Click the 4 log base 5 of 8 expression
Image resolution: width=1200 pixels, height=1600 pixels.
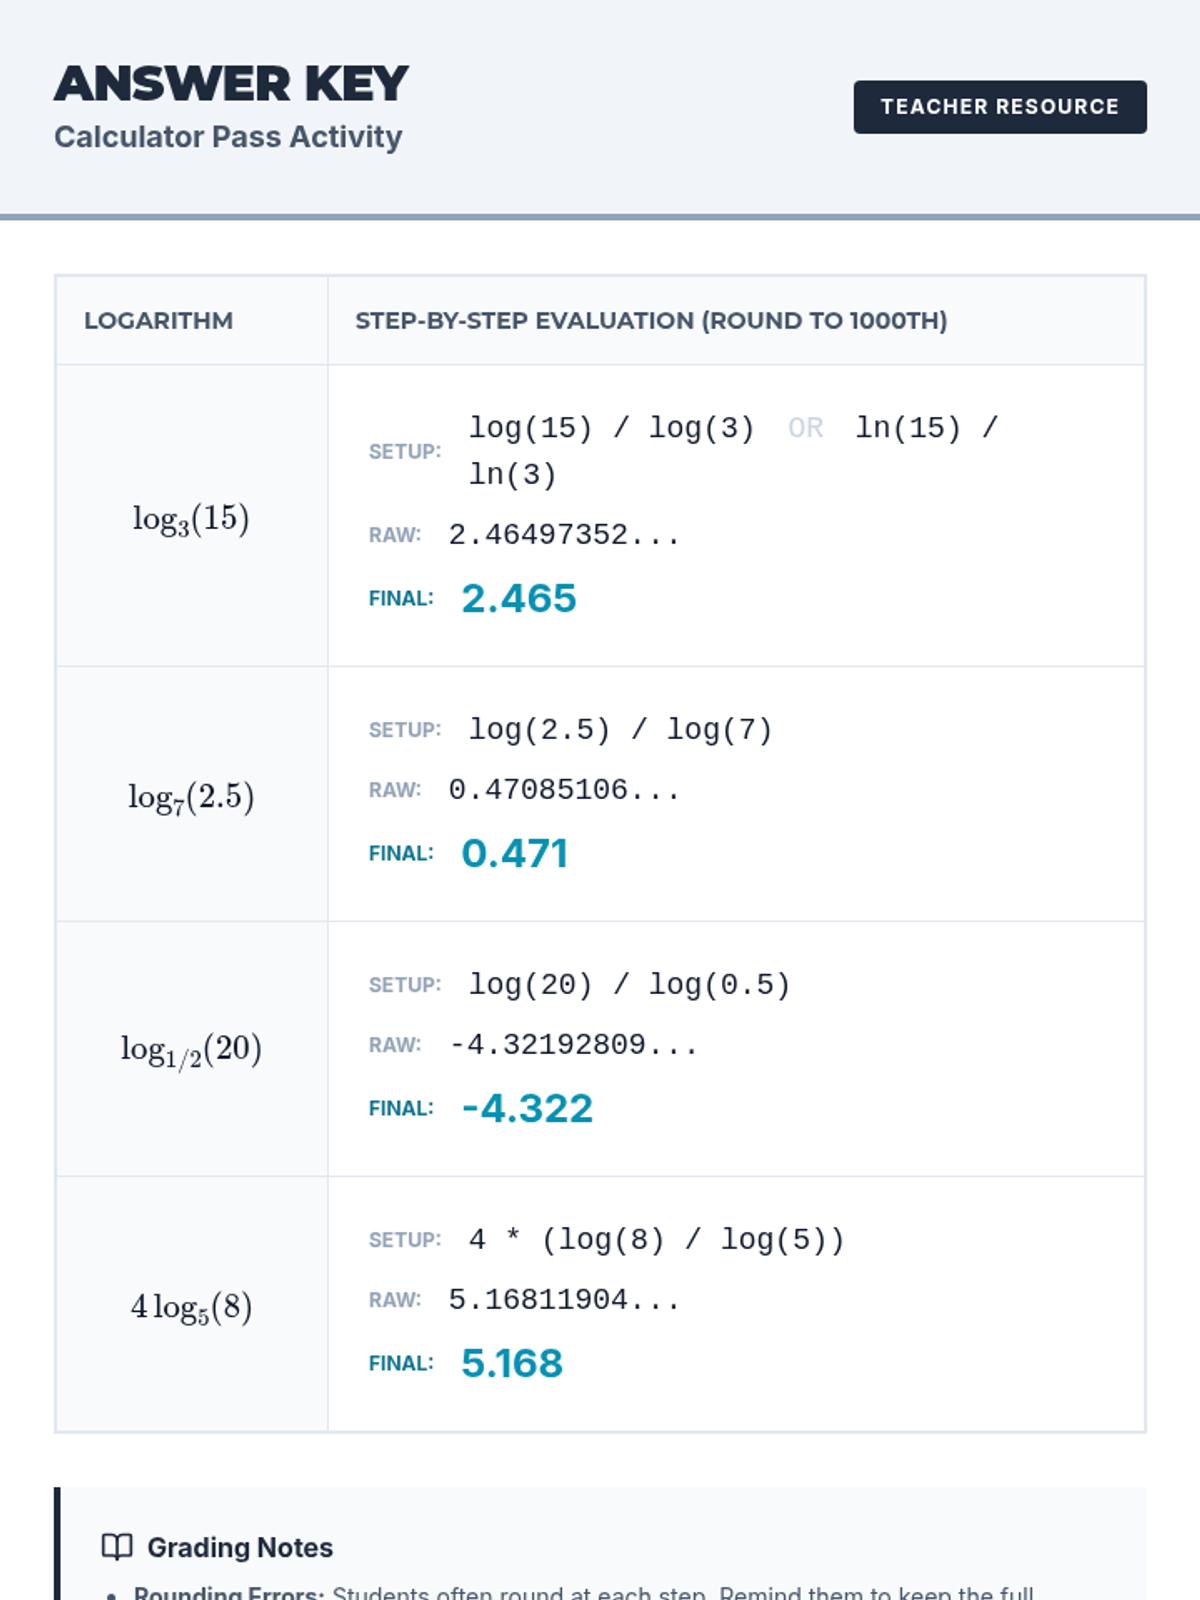(191, 1306)
